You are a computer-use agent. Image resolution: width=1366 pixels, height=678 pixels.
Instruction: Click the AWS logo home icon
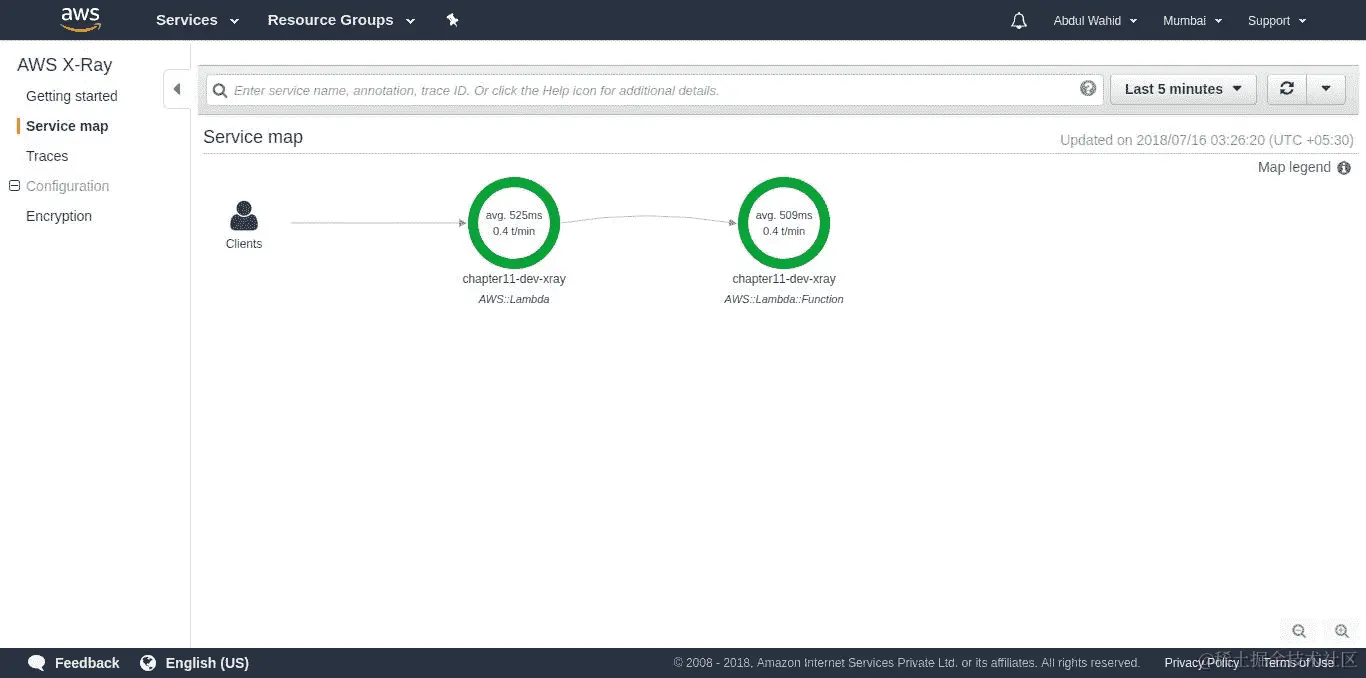(x=80, y=19)
